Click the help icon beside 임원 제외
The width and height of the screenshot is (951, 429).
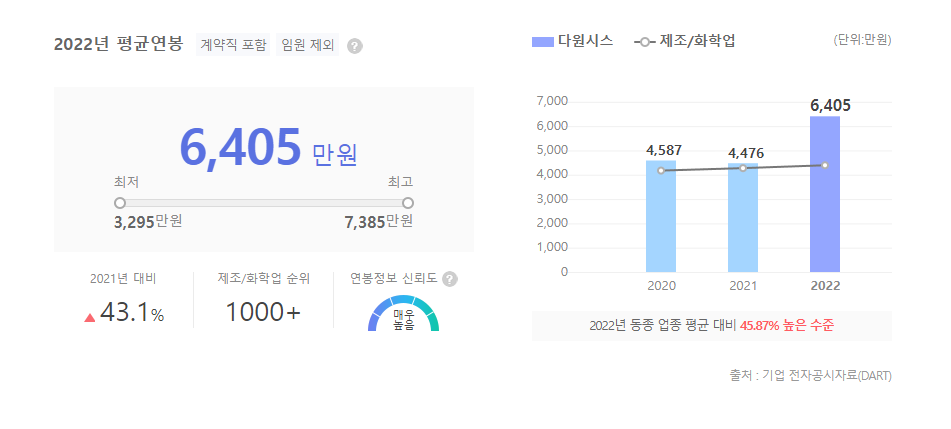point(355,46)
